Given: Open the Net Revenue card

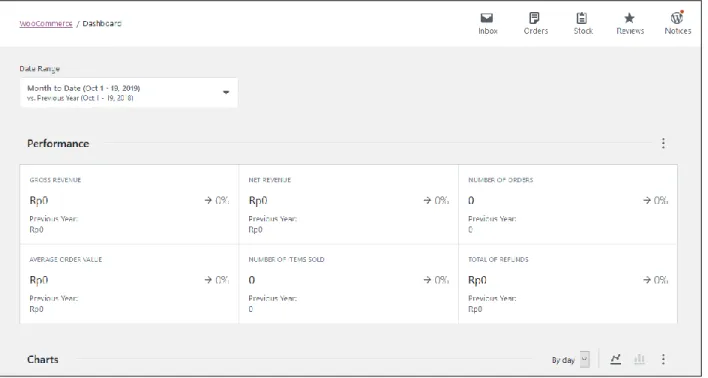Looking at the screenshot, I should [x=349, y=205].
